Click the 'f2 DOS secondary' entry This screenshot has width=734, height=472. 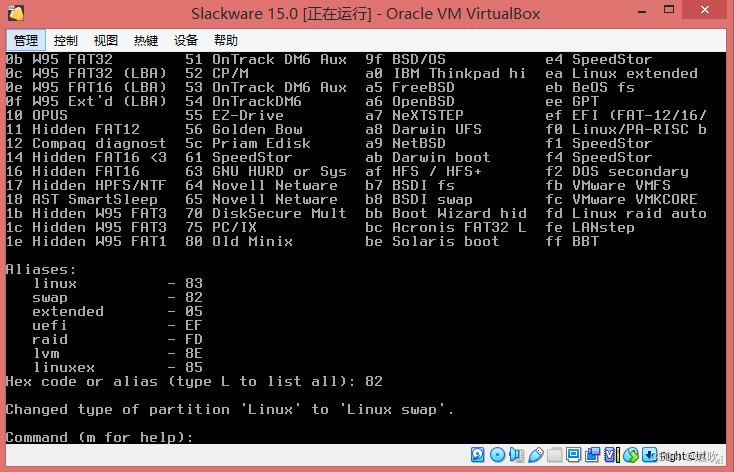(617, 171)
